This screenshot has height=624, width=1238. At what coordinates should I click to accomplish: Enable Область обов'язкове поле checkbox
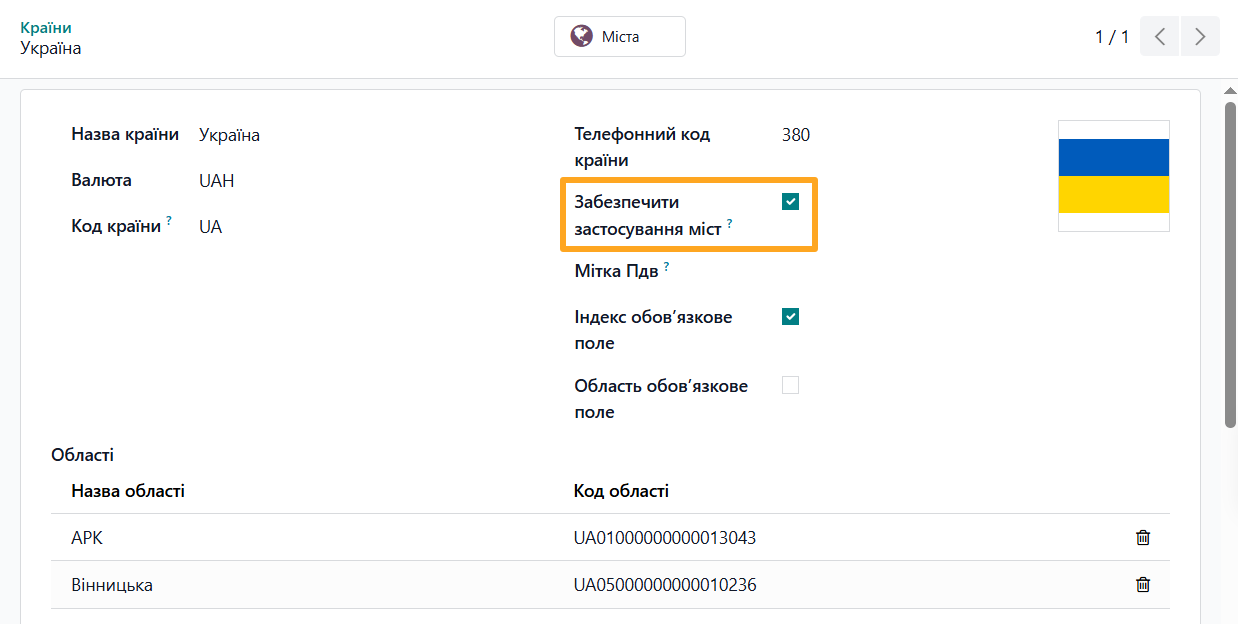[x=790, y=385]
